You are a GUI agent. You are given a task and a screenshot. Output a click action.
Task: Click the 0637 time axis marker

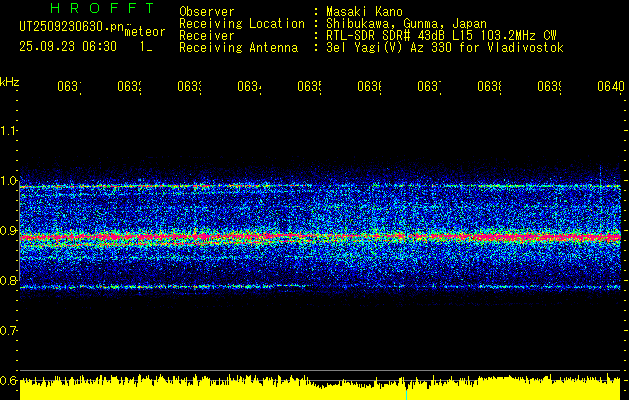tap(429, 87)
